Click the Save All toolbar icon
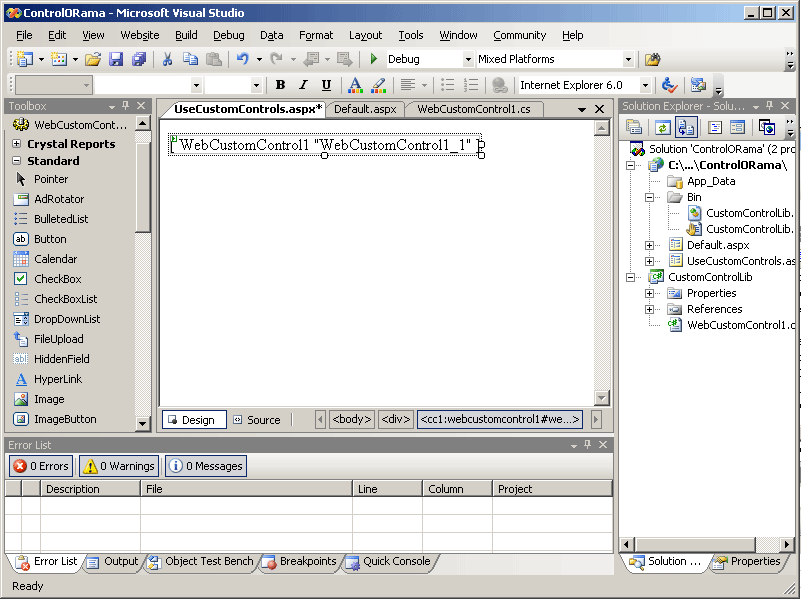 click(138, 60)
